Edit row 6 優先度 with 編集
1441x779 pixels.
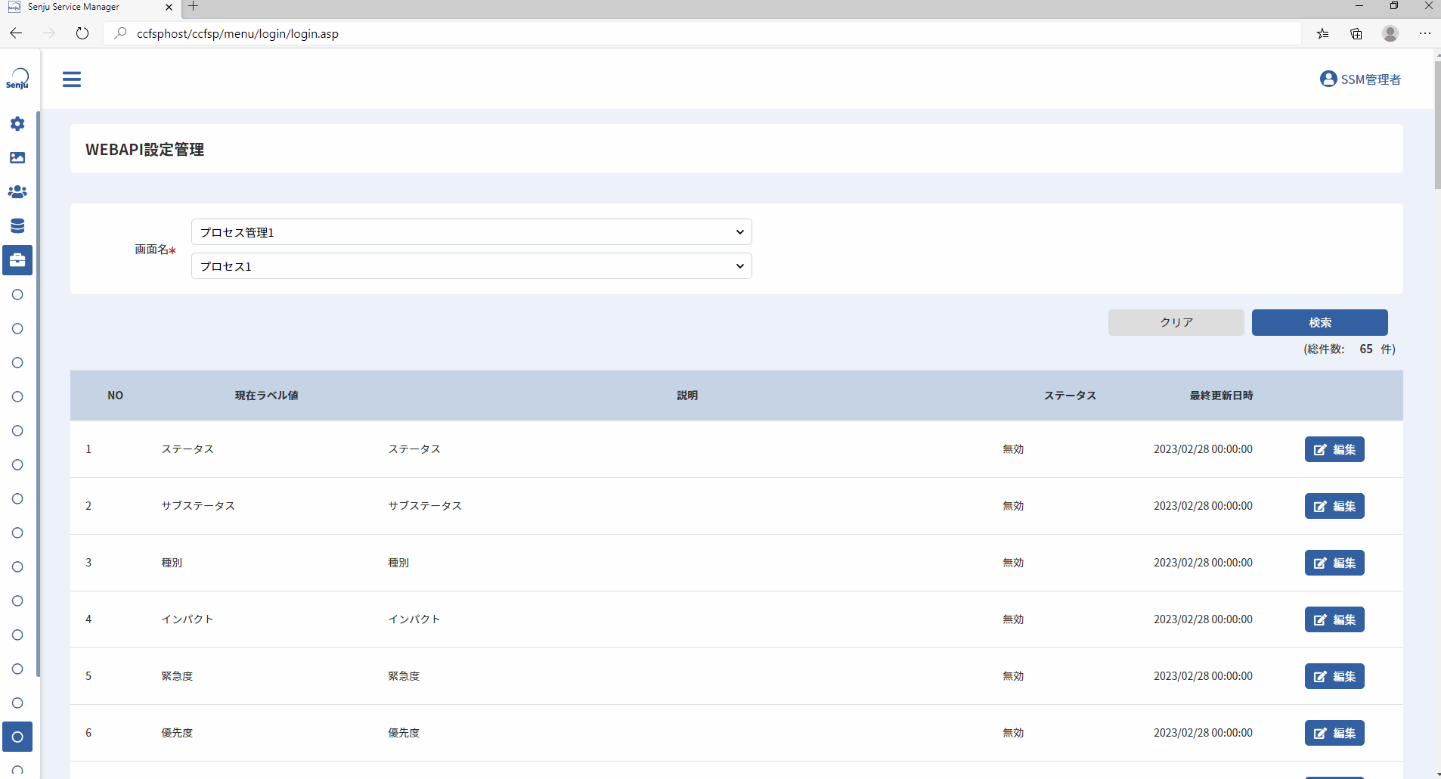tap(1334, 733)
